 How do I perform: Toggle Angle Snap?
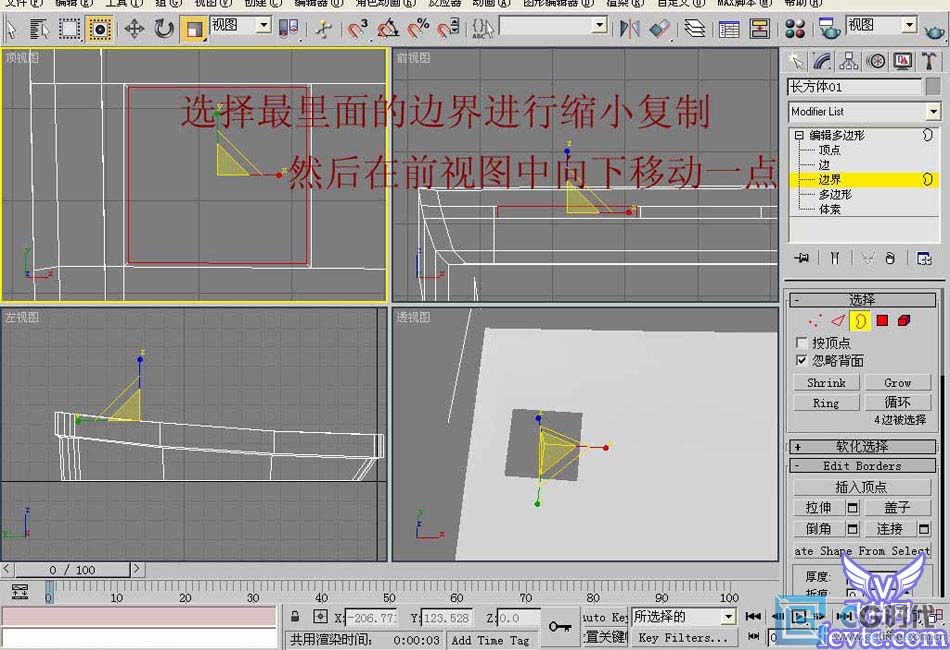(x=388, y=28)
